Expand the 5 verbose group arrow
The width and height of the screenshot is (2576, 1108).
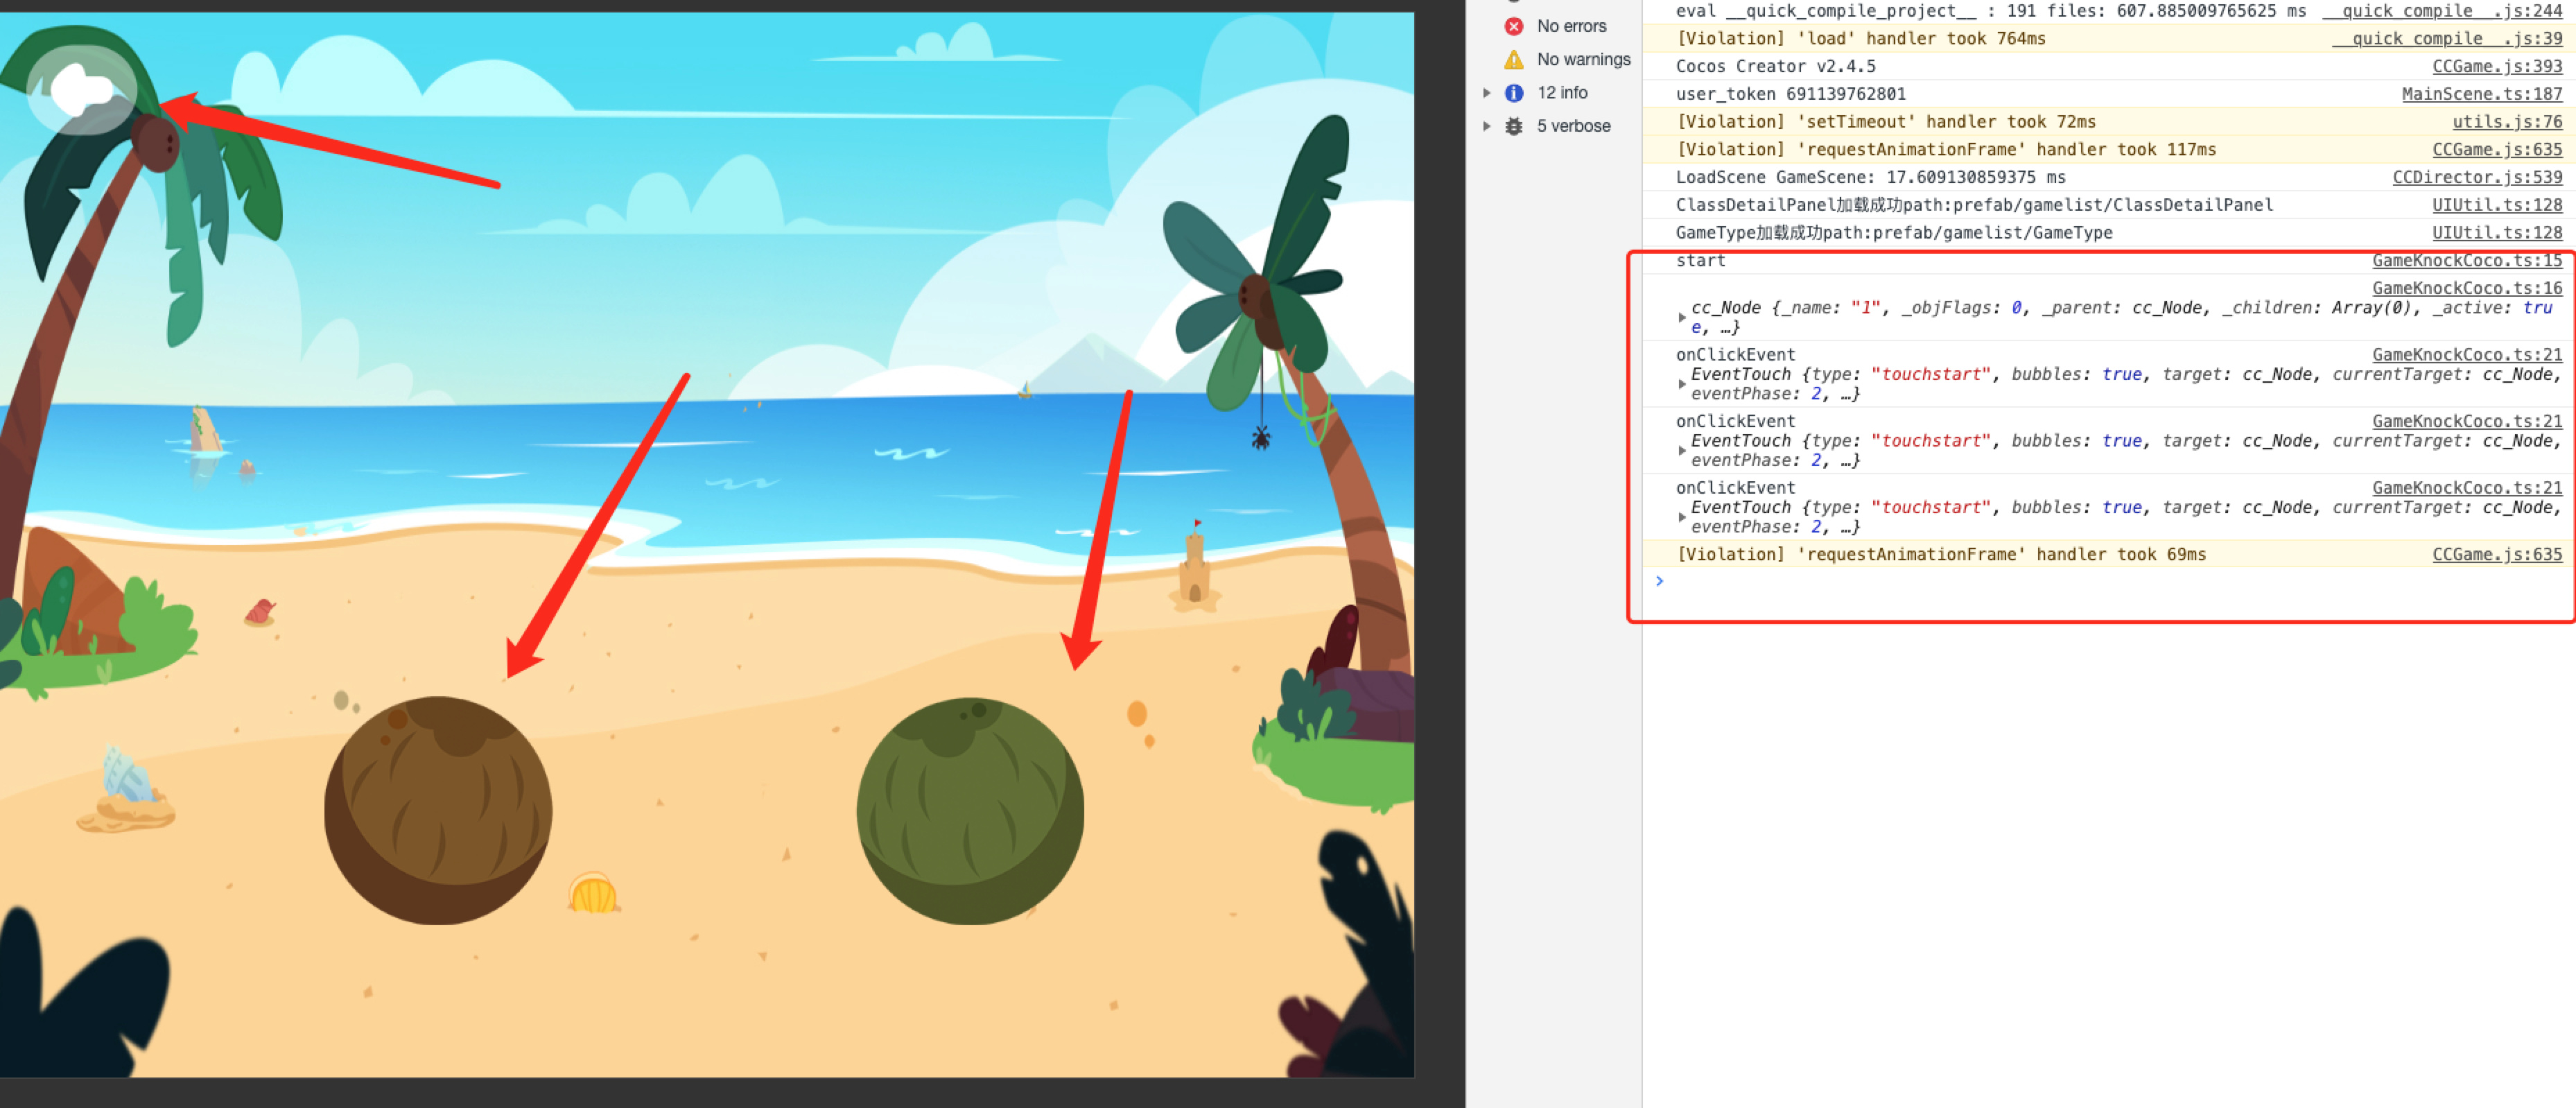click(x=1487, y=126)
